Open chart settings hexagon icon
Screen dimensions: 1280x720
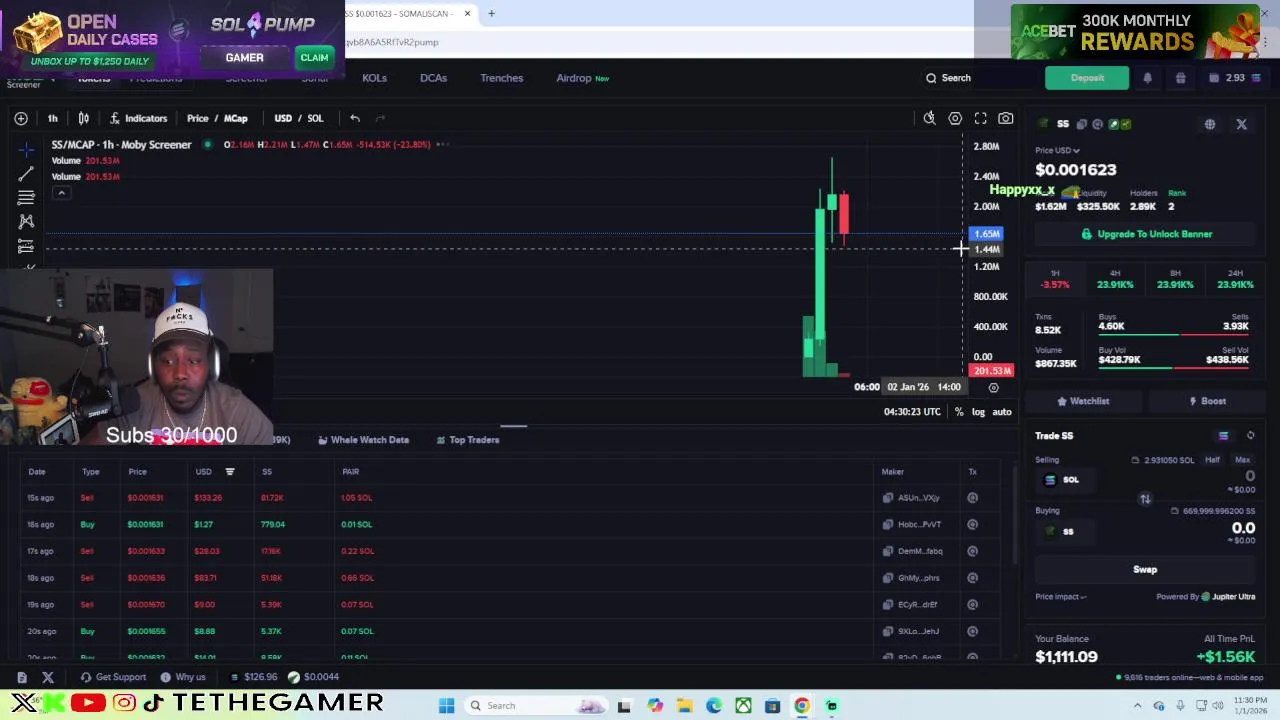[955, 118]
